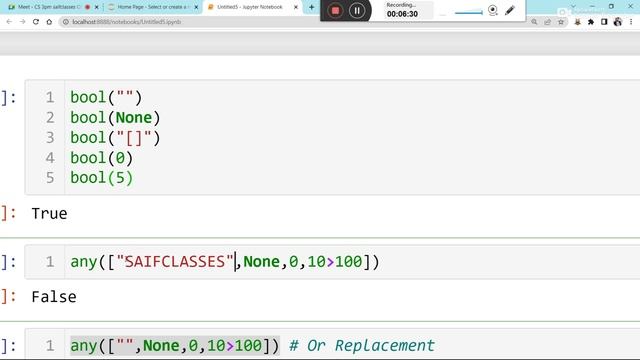Share this page from the address bar
This screenshot has height=360, width=640.
[x=547, y=22]
